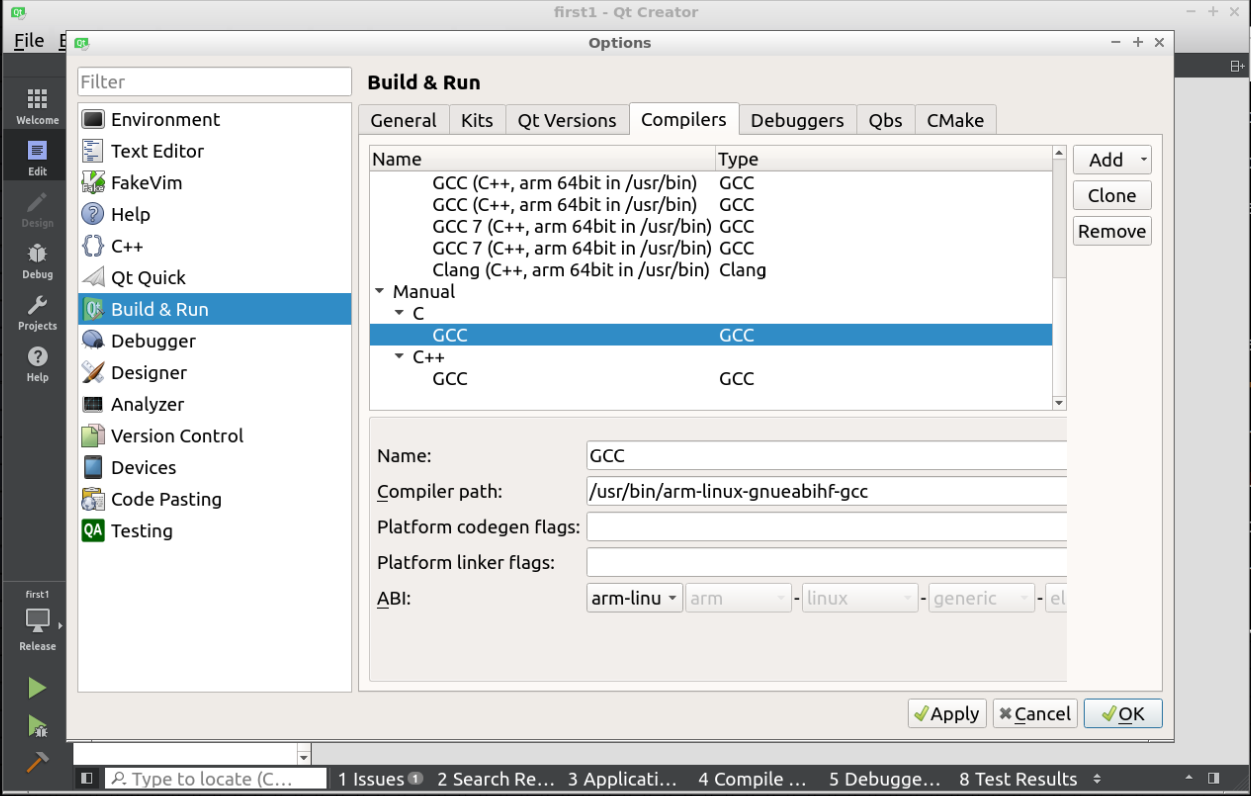Select GCC under the Manual C++ group
This screenshot has width=1251, height=796.
pos(711,379)
